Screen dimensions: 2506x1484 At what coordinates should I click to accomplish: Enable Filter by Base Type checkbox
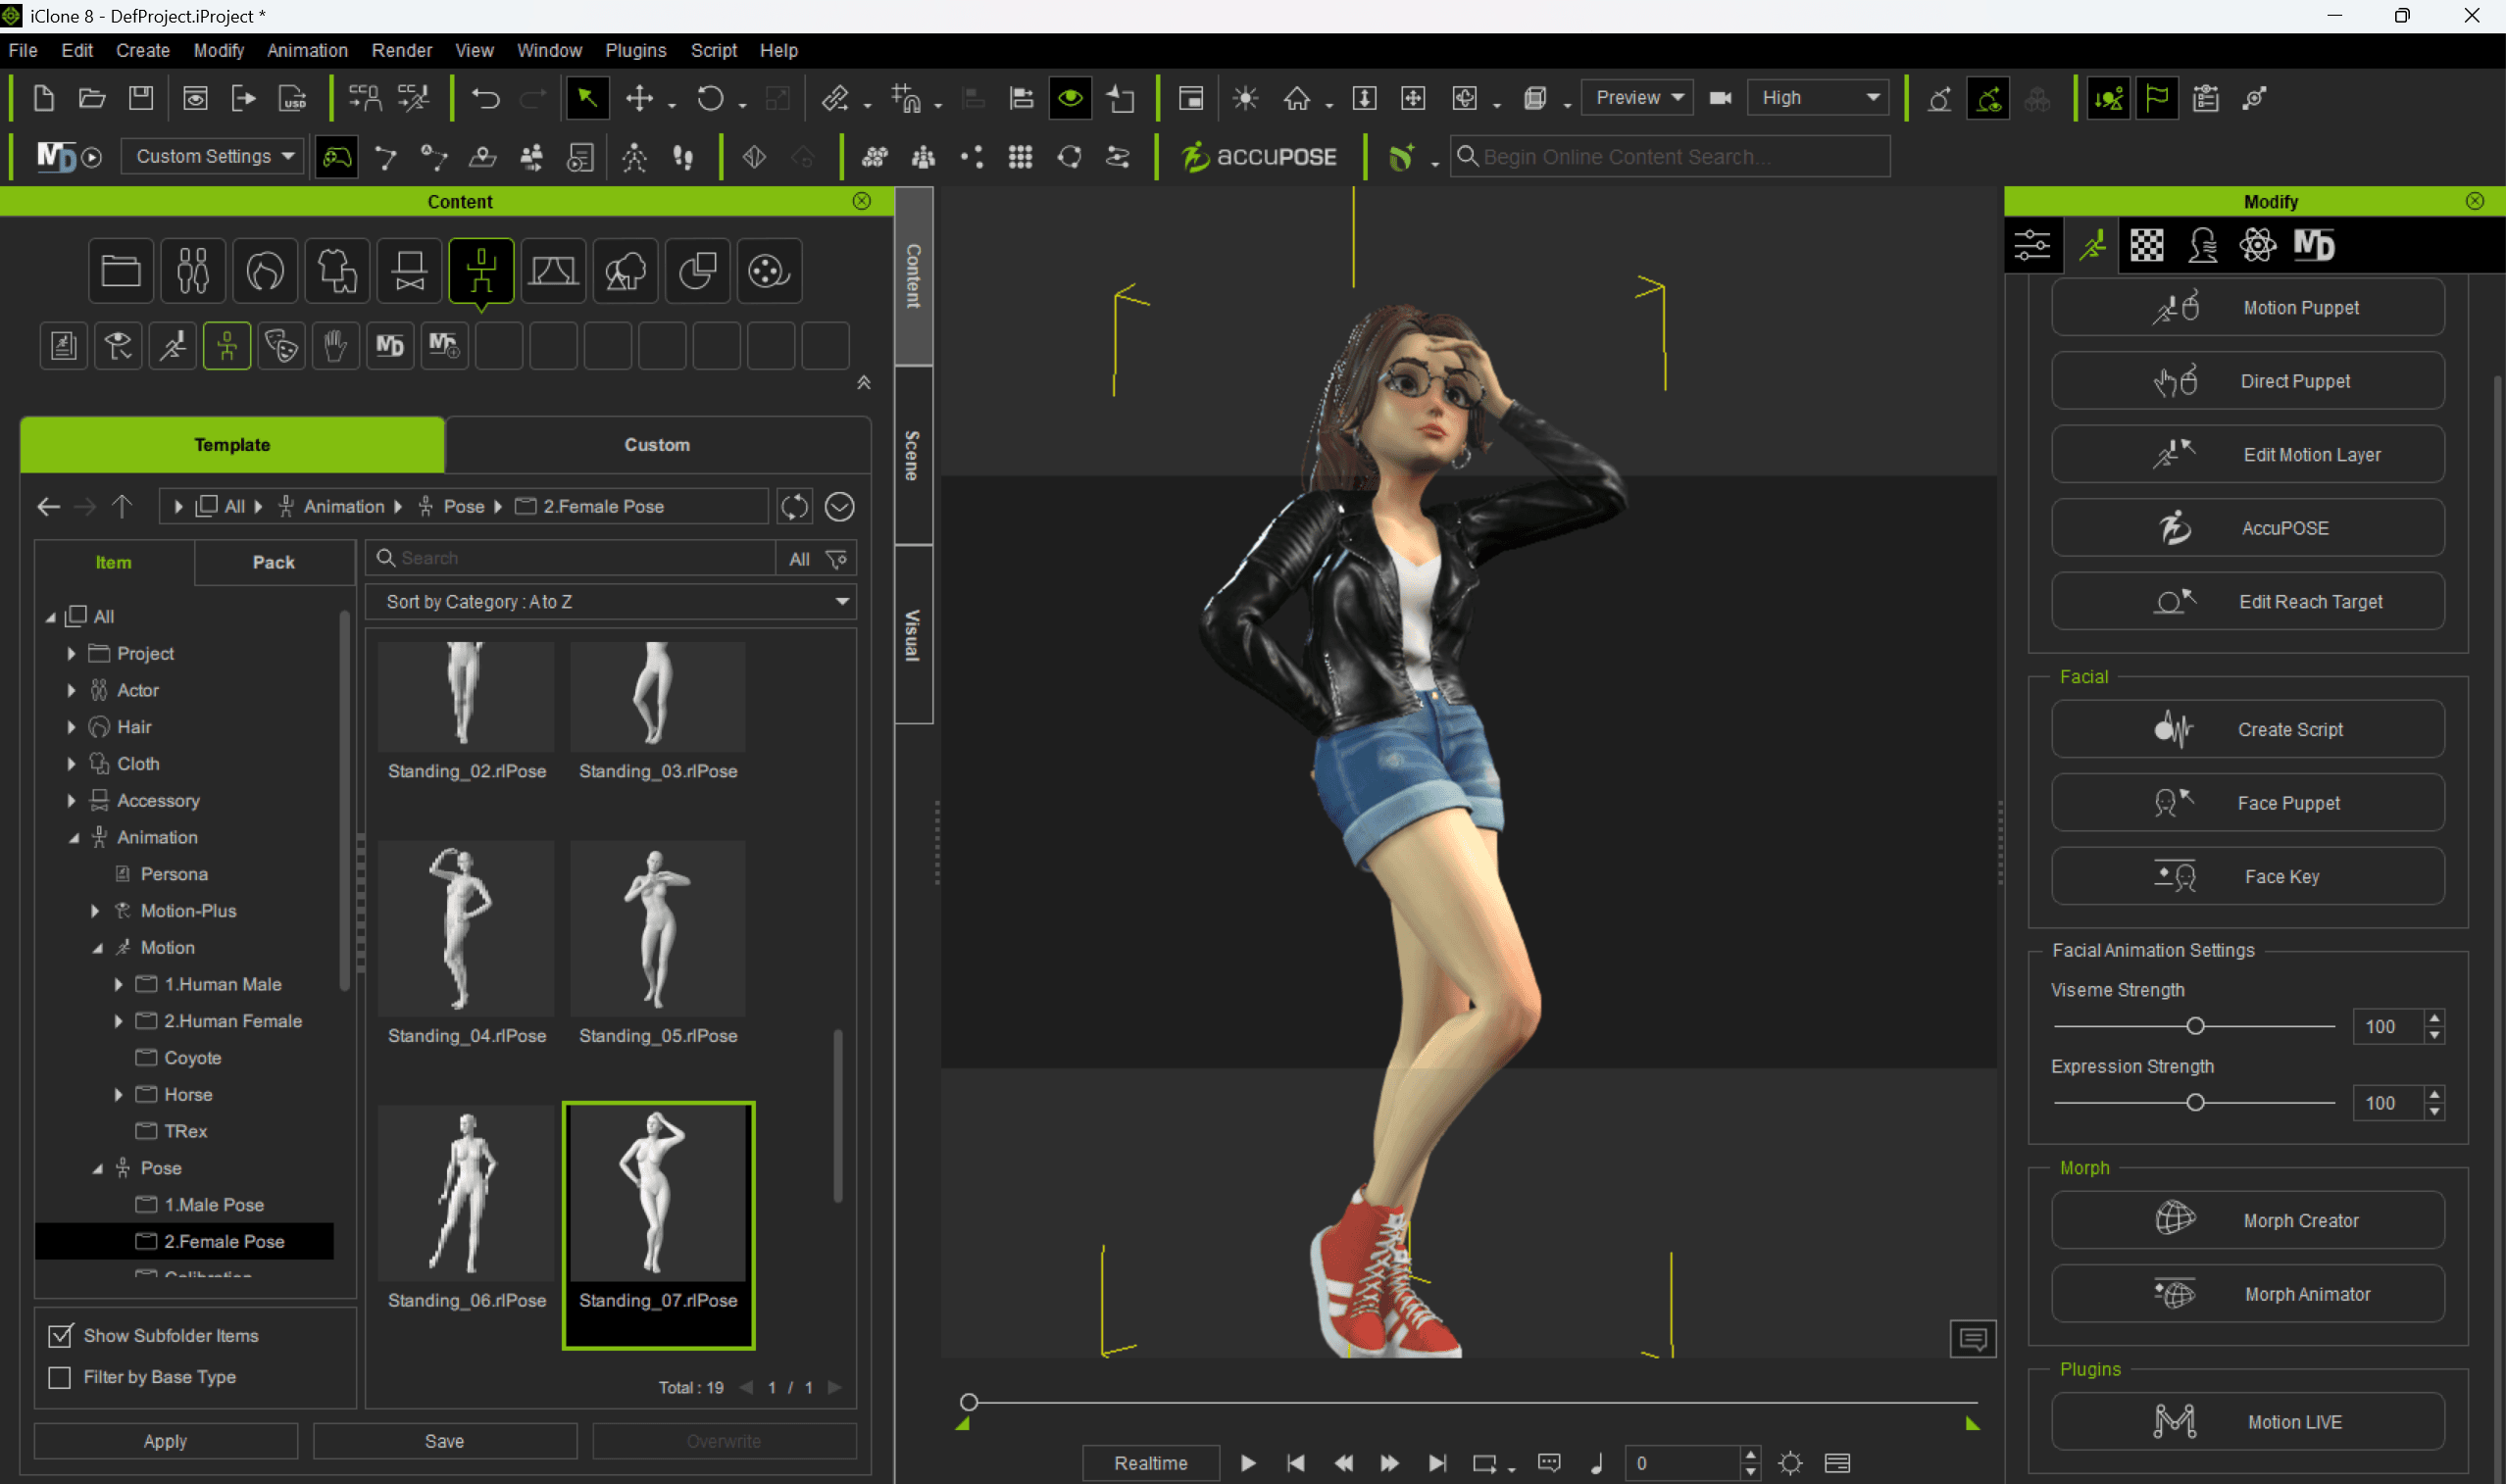(60, 1377)
